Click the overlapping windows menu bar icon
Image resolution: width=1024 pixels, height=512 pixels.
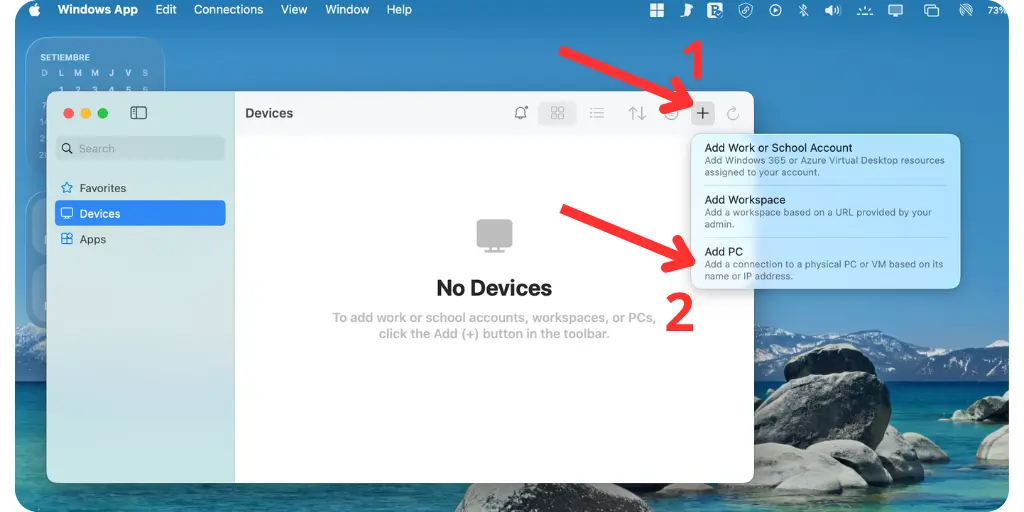[x=931, y=10]
